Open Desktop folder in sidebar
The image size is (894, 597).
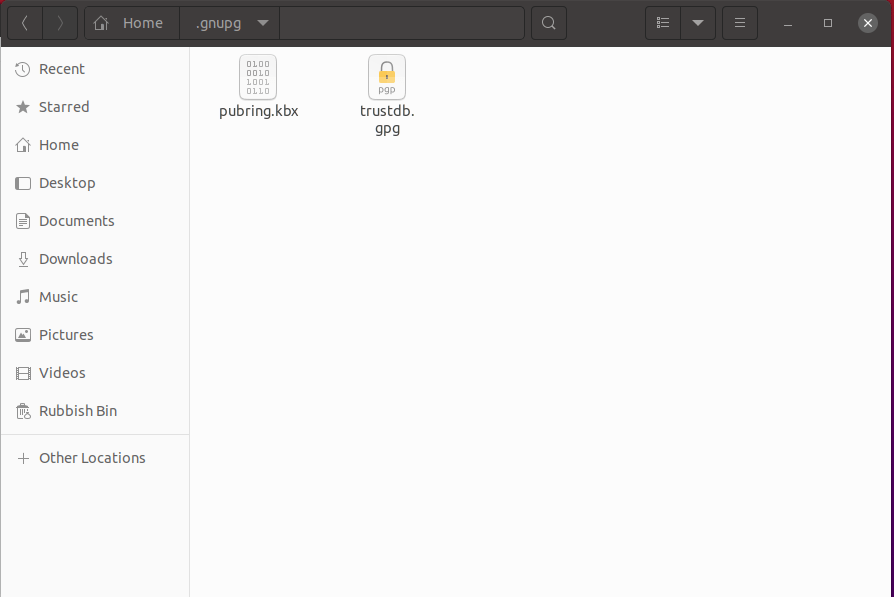point(66,183)
